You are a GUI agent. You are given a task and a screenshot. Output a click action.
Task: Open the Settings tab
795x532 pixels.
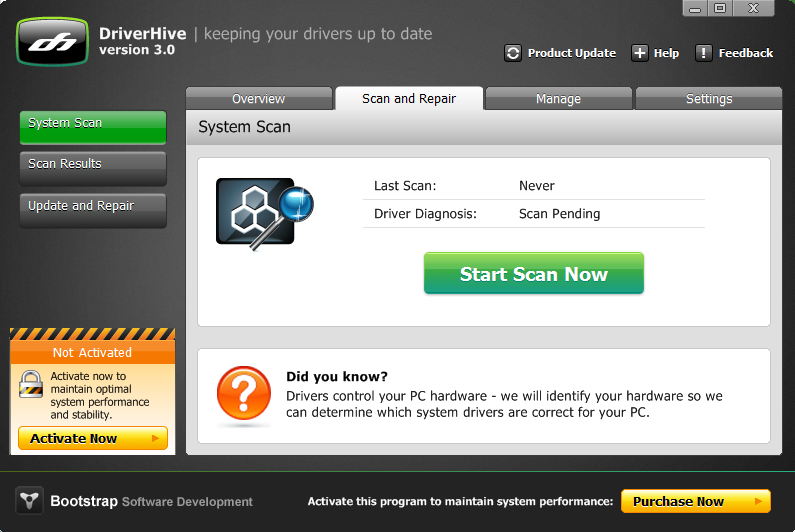click(708, 99)
